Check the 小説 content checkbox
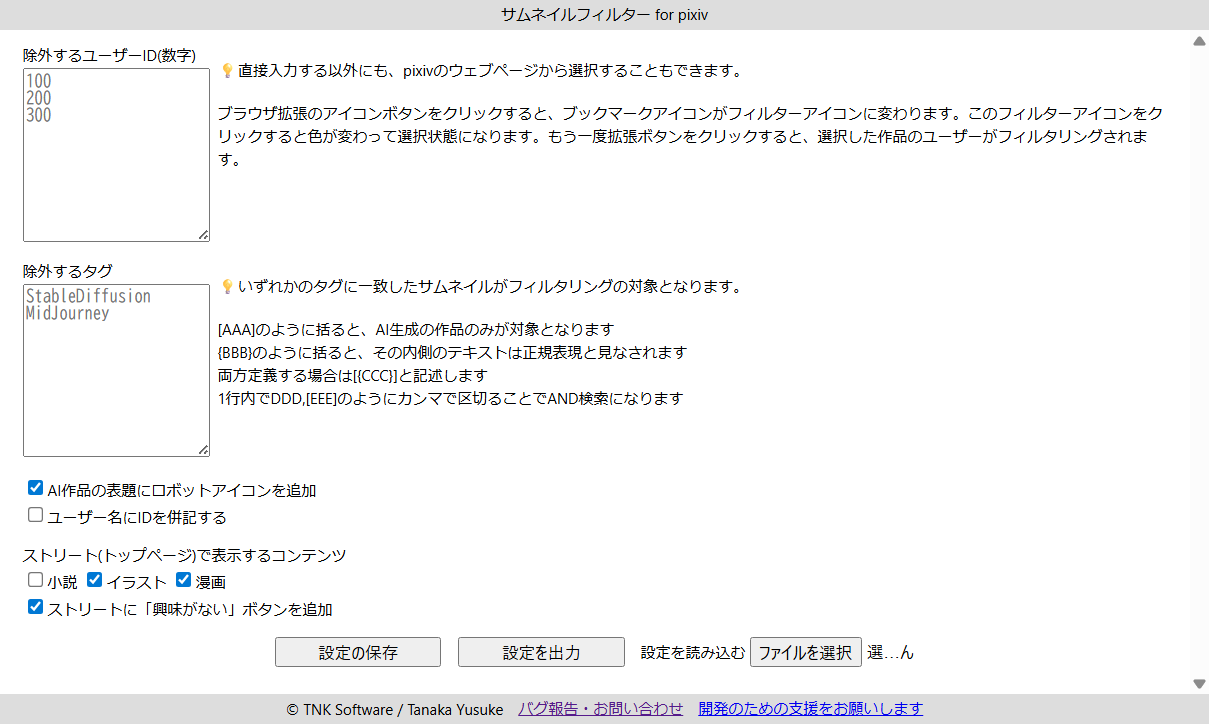Image resolution: width=1209 pixels, height=724 pixels. click(x=36, y=580)
